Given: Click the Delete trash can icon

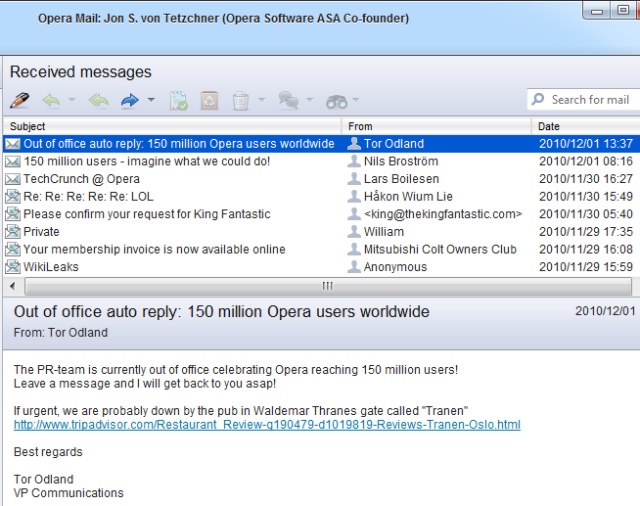Looking at the screenshot, I should click(240, 100).
